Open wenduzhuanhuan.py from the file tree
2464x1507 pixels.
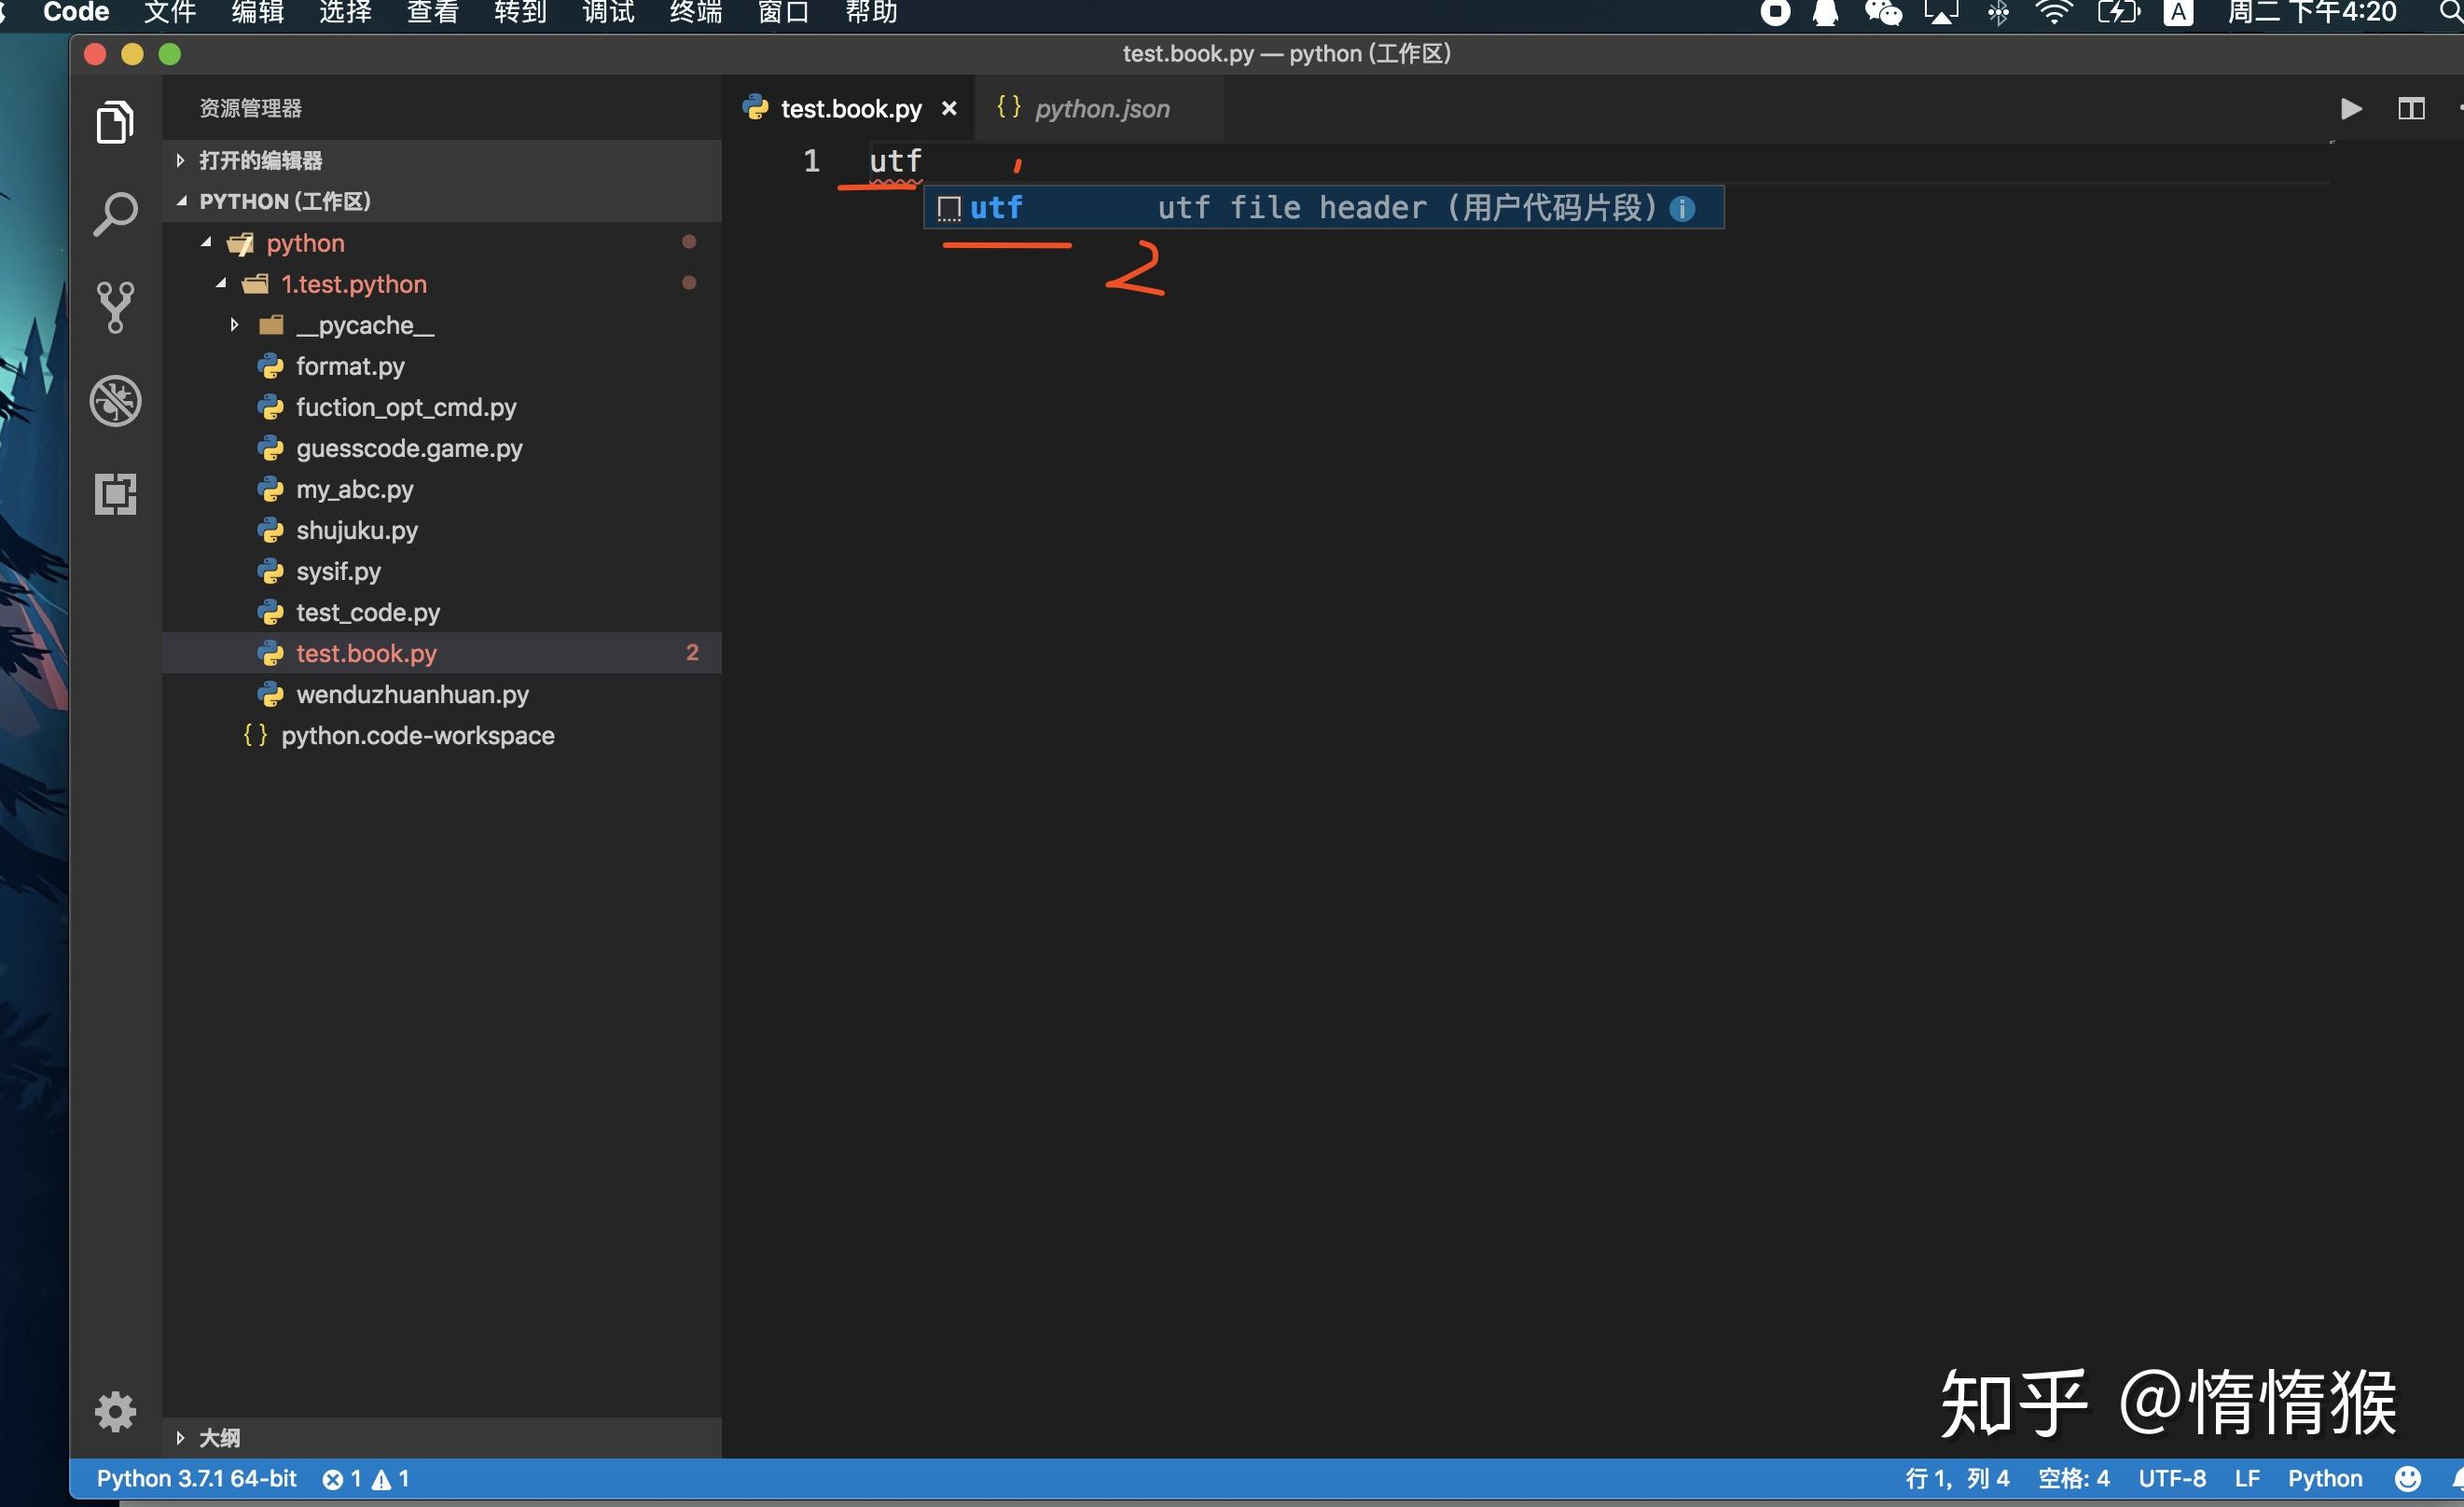click(413, 694)
